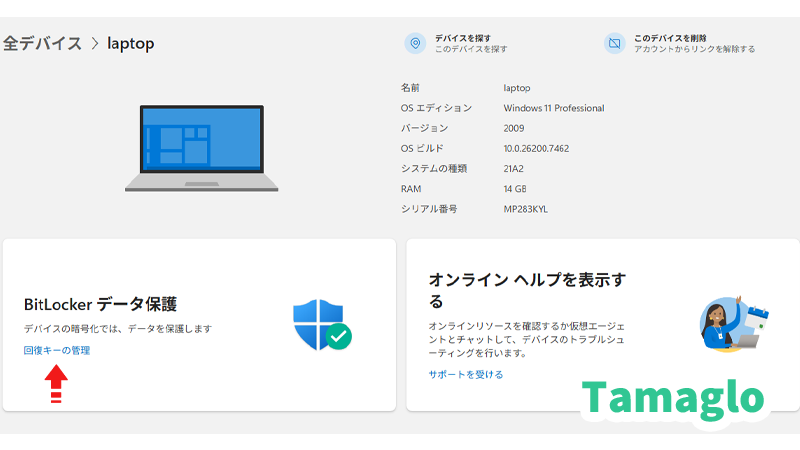Click the laptop breadcrumb title
The width and height of the screenshot is (800, 450).
click(x=131, y=44)
